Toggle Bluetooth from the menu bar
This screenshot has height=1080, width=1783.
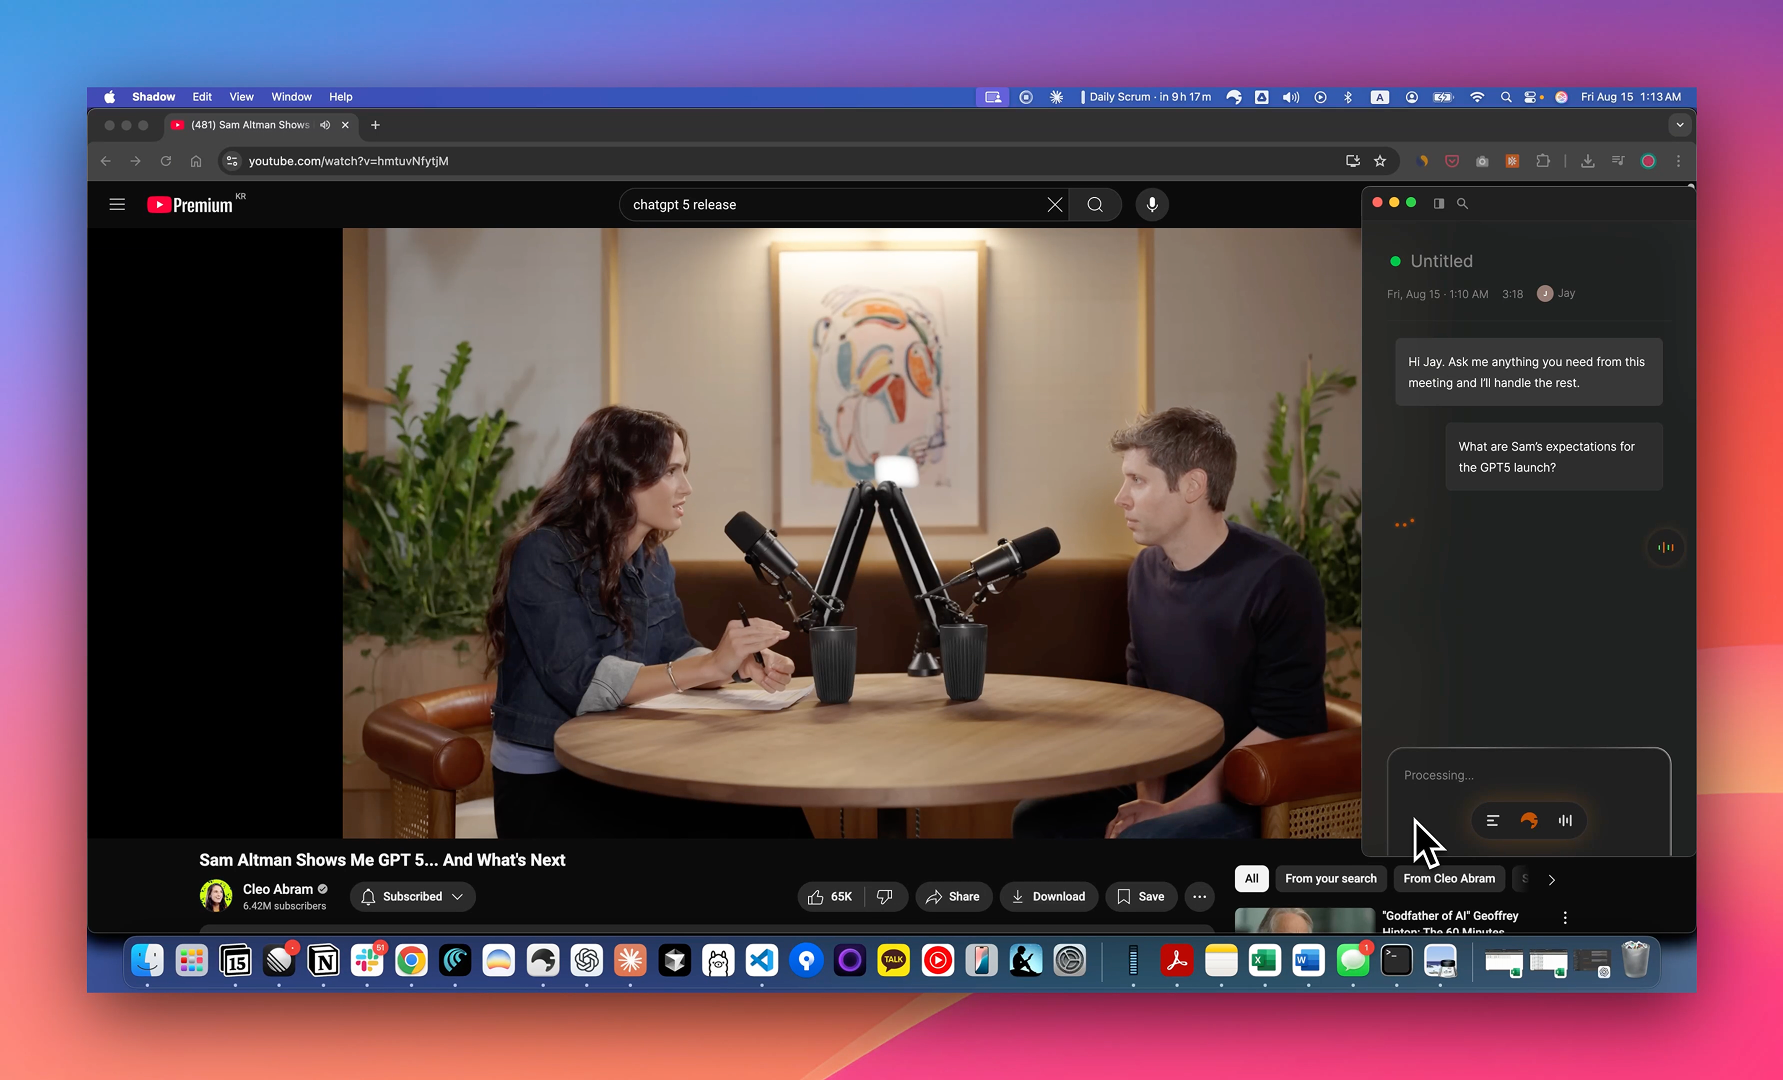[x=1348, y=97]
